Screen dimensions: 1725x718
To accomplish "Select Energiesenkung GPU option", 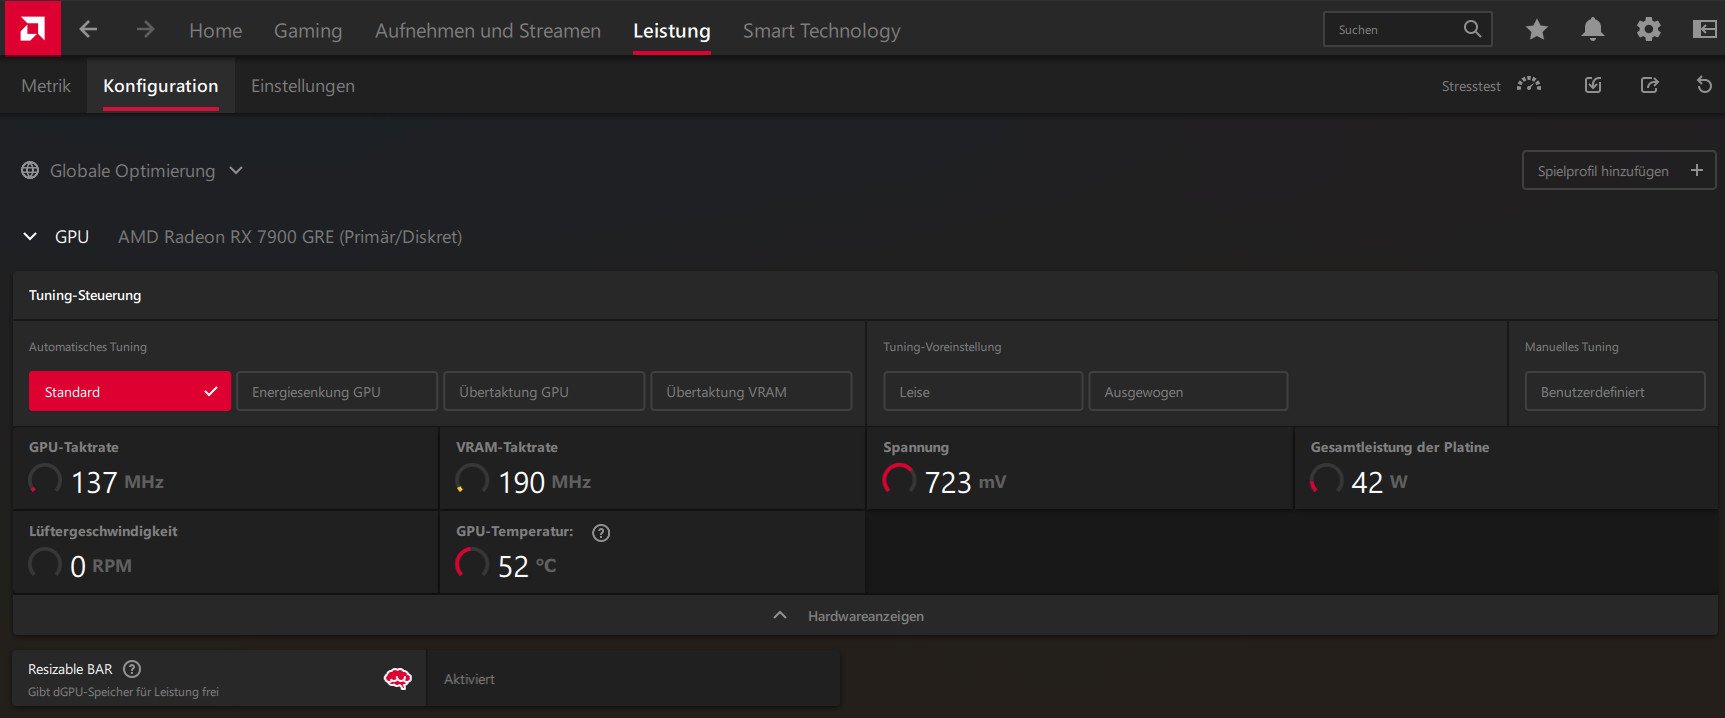I will (337, 391).
